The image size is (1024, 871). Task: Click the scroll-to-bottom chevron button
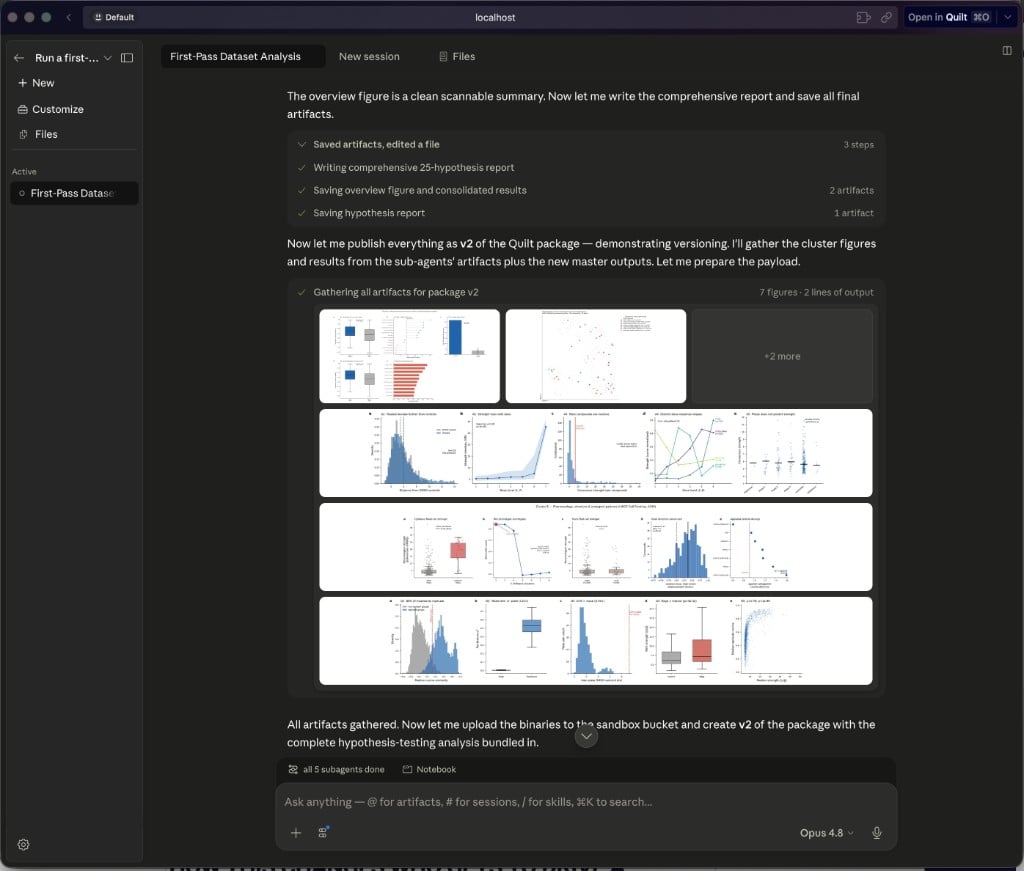(x=586, y=736)
